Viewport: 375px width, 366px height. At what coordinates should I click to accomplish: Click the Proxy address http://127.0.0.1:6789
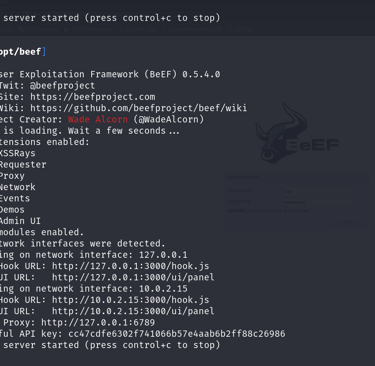[98, 323]
